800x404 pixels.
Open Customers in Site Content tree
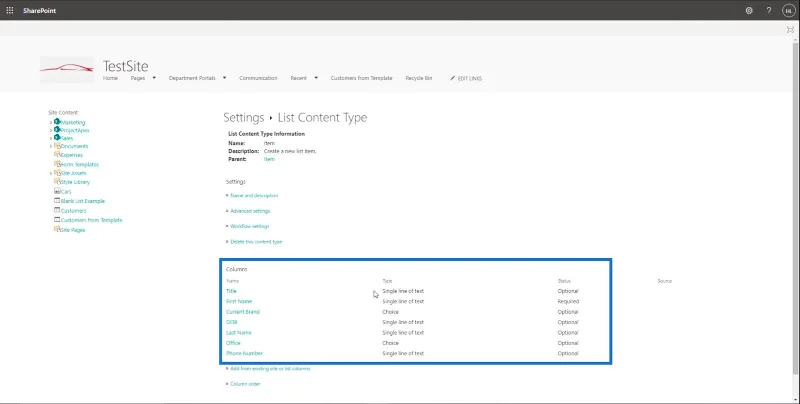click(x=73, y=211)
